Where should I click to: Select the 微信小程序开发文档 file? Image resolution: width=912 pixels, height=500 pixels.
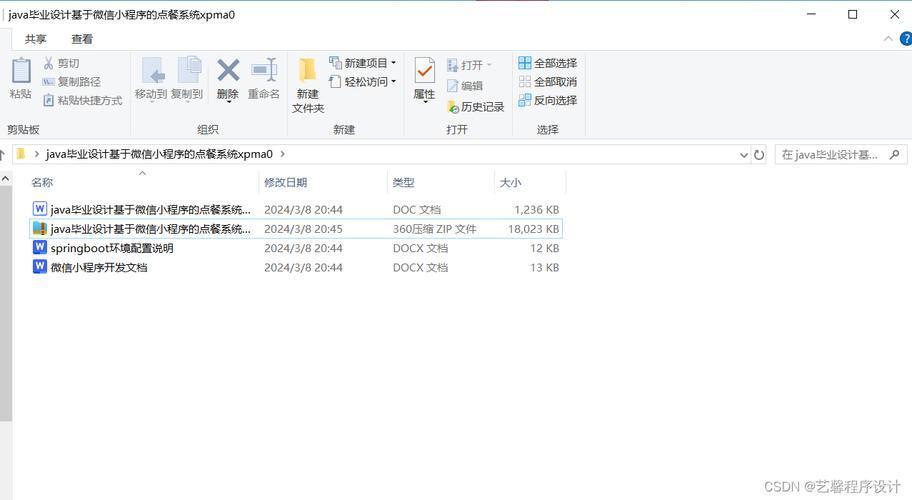[99, 267]
